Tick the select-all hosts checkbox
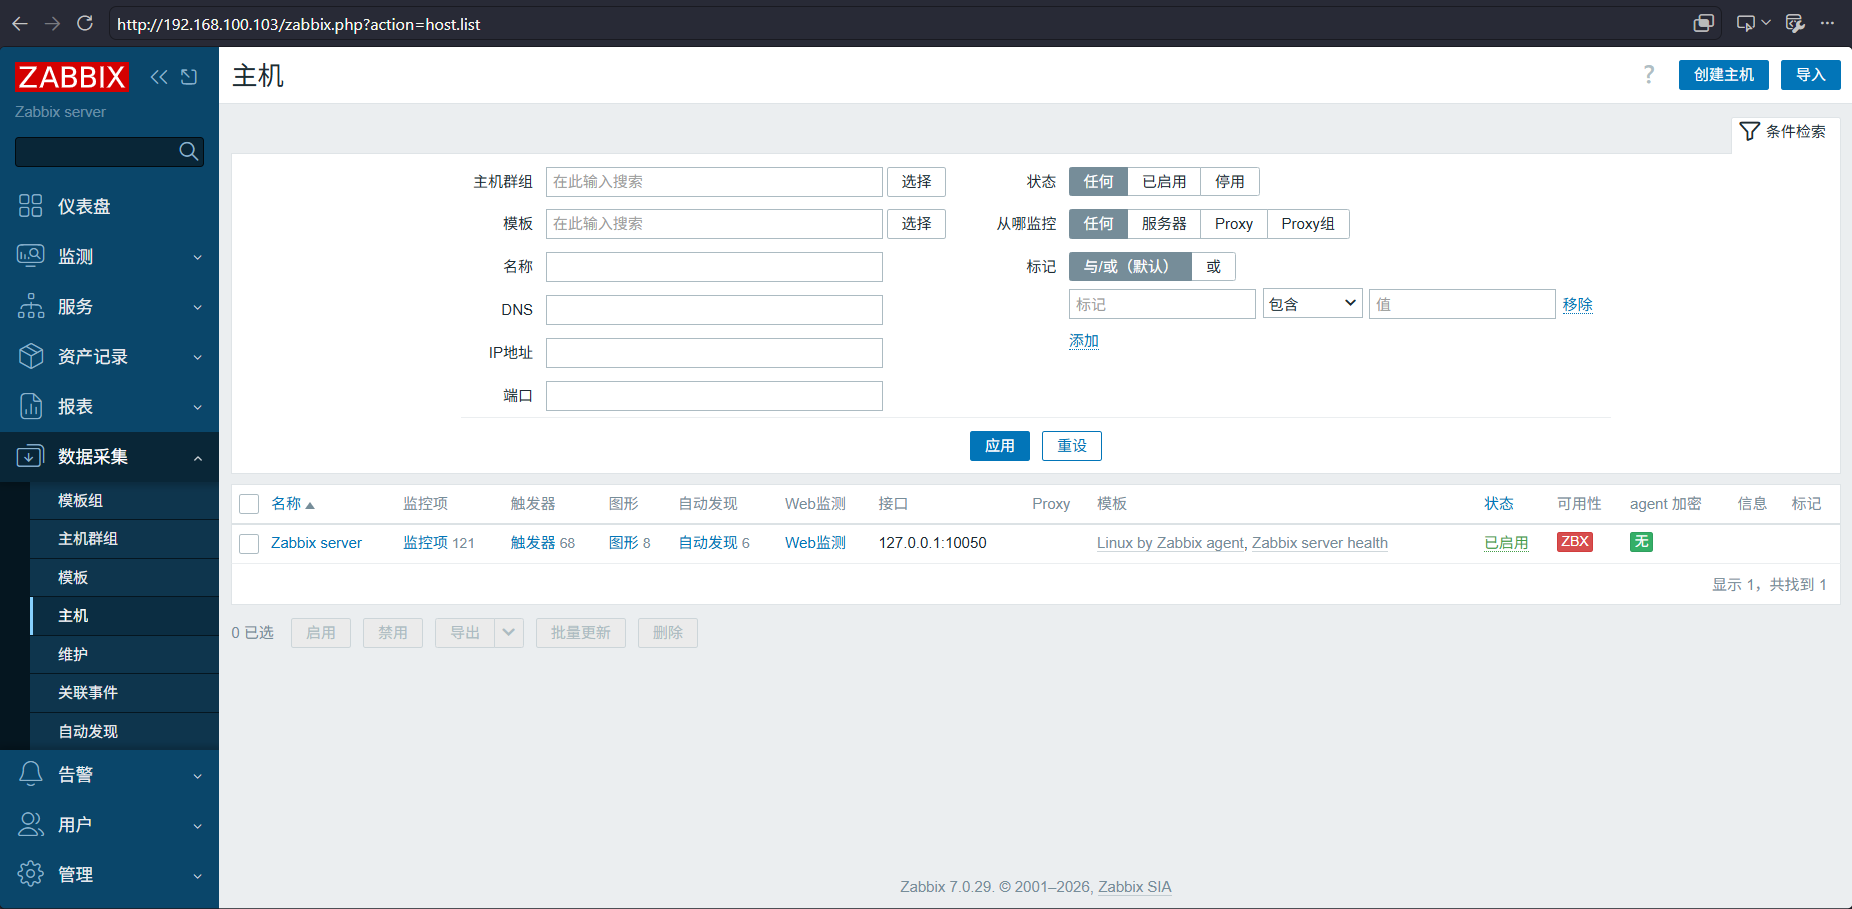This screenshot has height=909, width=1852. (x=249, y=504)
